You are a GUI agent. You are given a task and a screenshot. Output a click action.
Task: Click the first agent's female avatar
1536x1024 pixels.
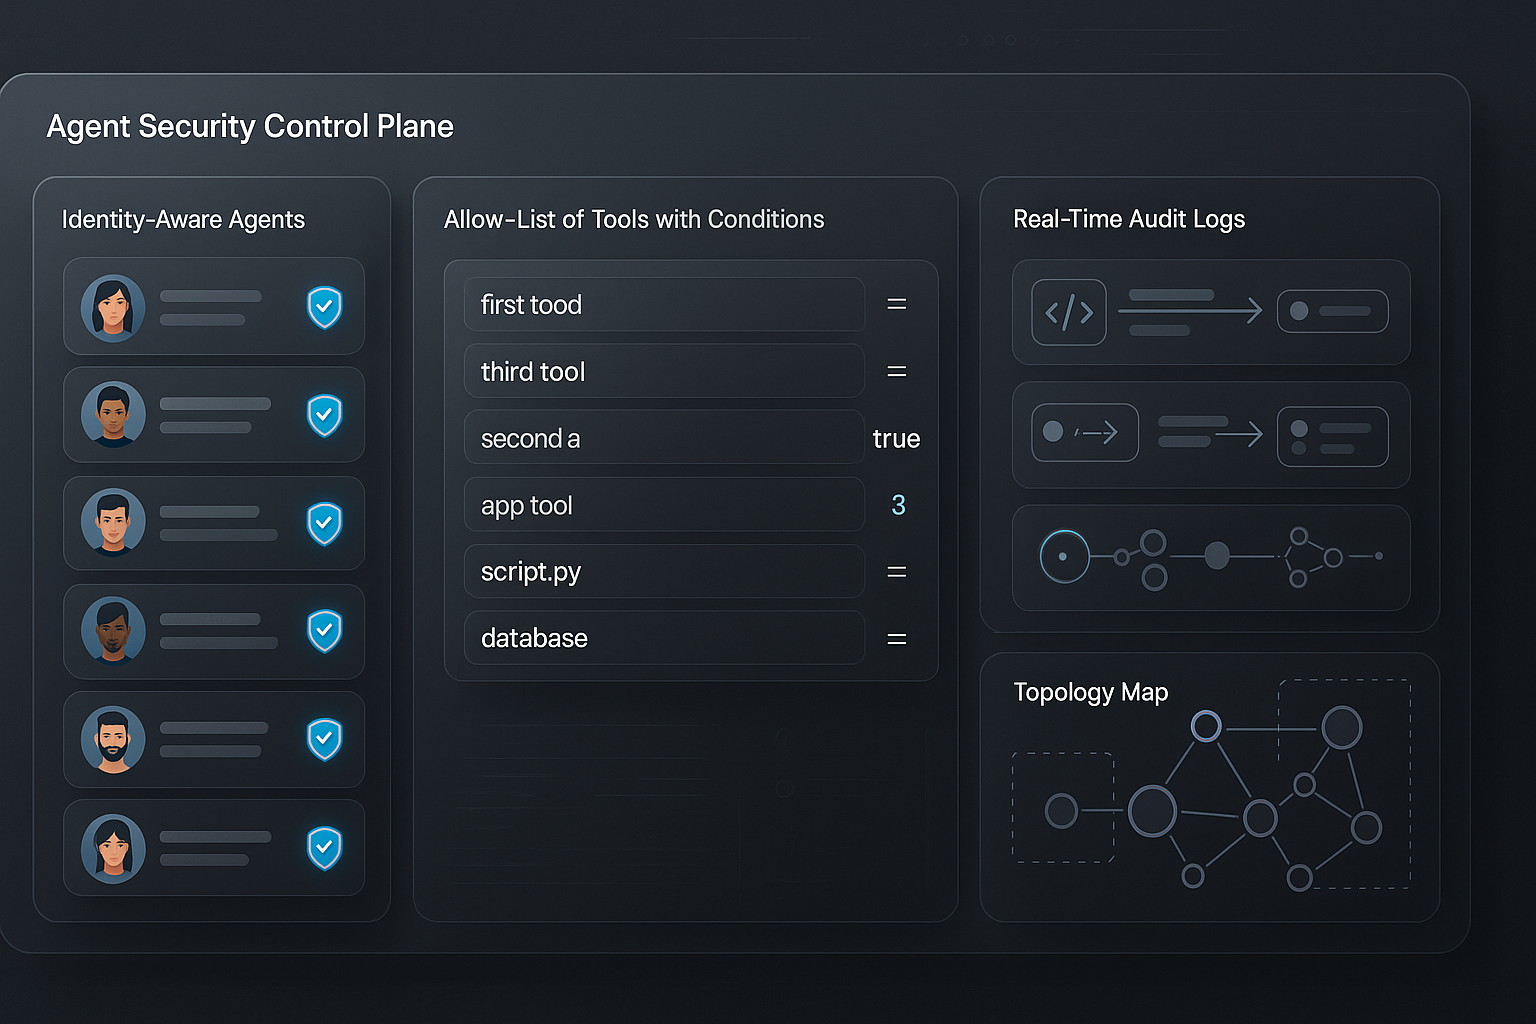(x=113, y=307)
